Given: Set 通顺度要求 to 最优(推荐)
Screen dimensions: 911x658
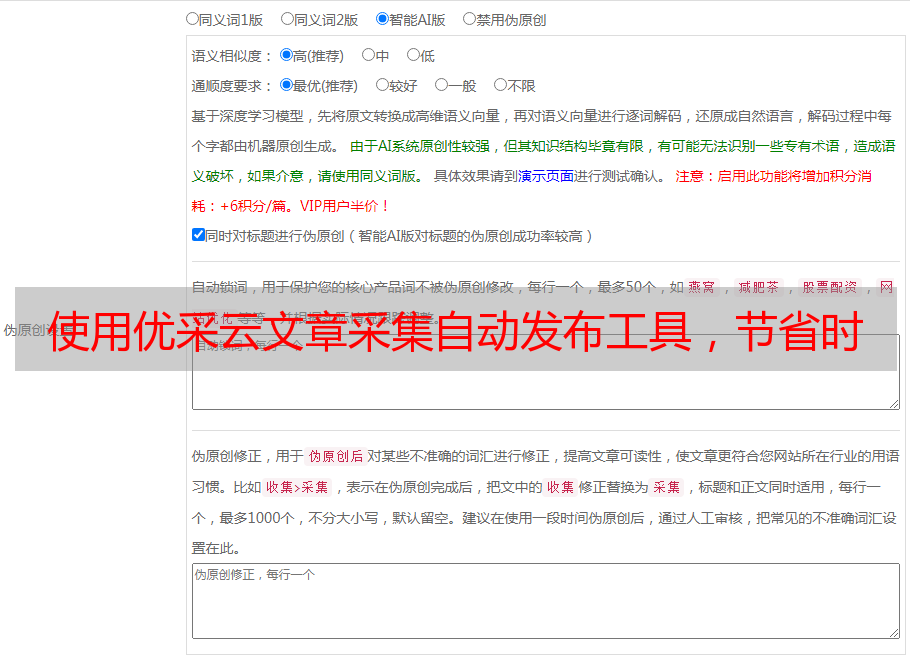Looking at the screenshot, I should (286, 85).
